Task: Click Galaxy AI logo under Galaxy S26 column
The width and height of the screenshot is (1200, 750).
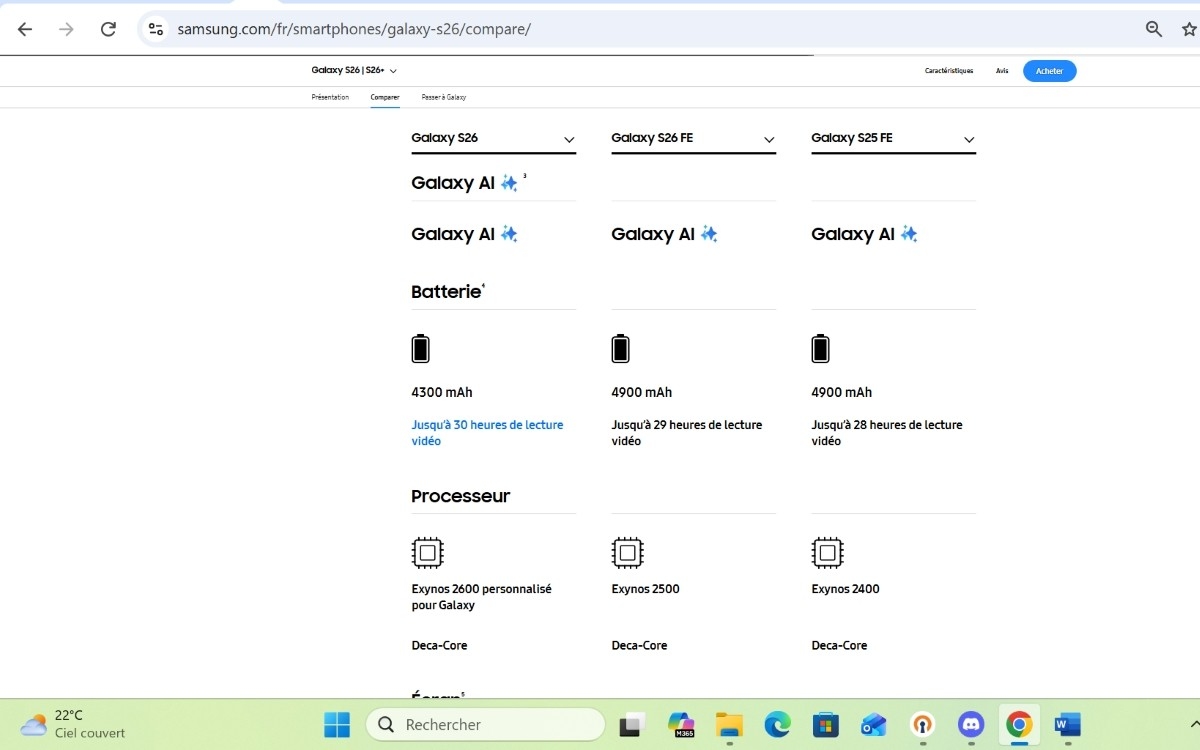Action: 465,234
